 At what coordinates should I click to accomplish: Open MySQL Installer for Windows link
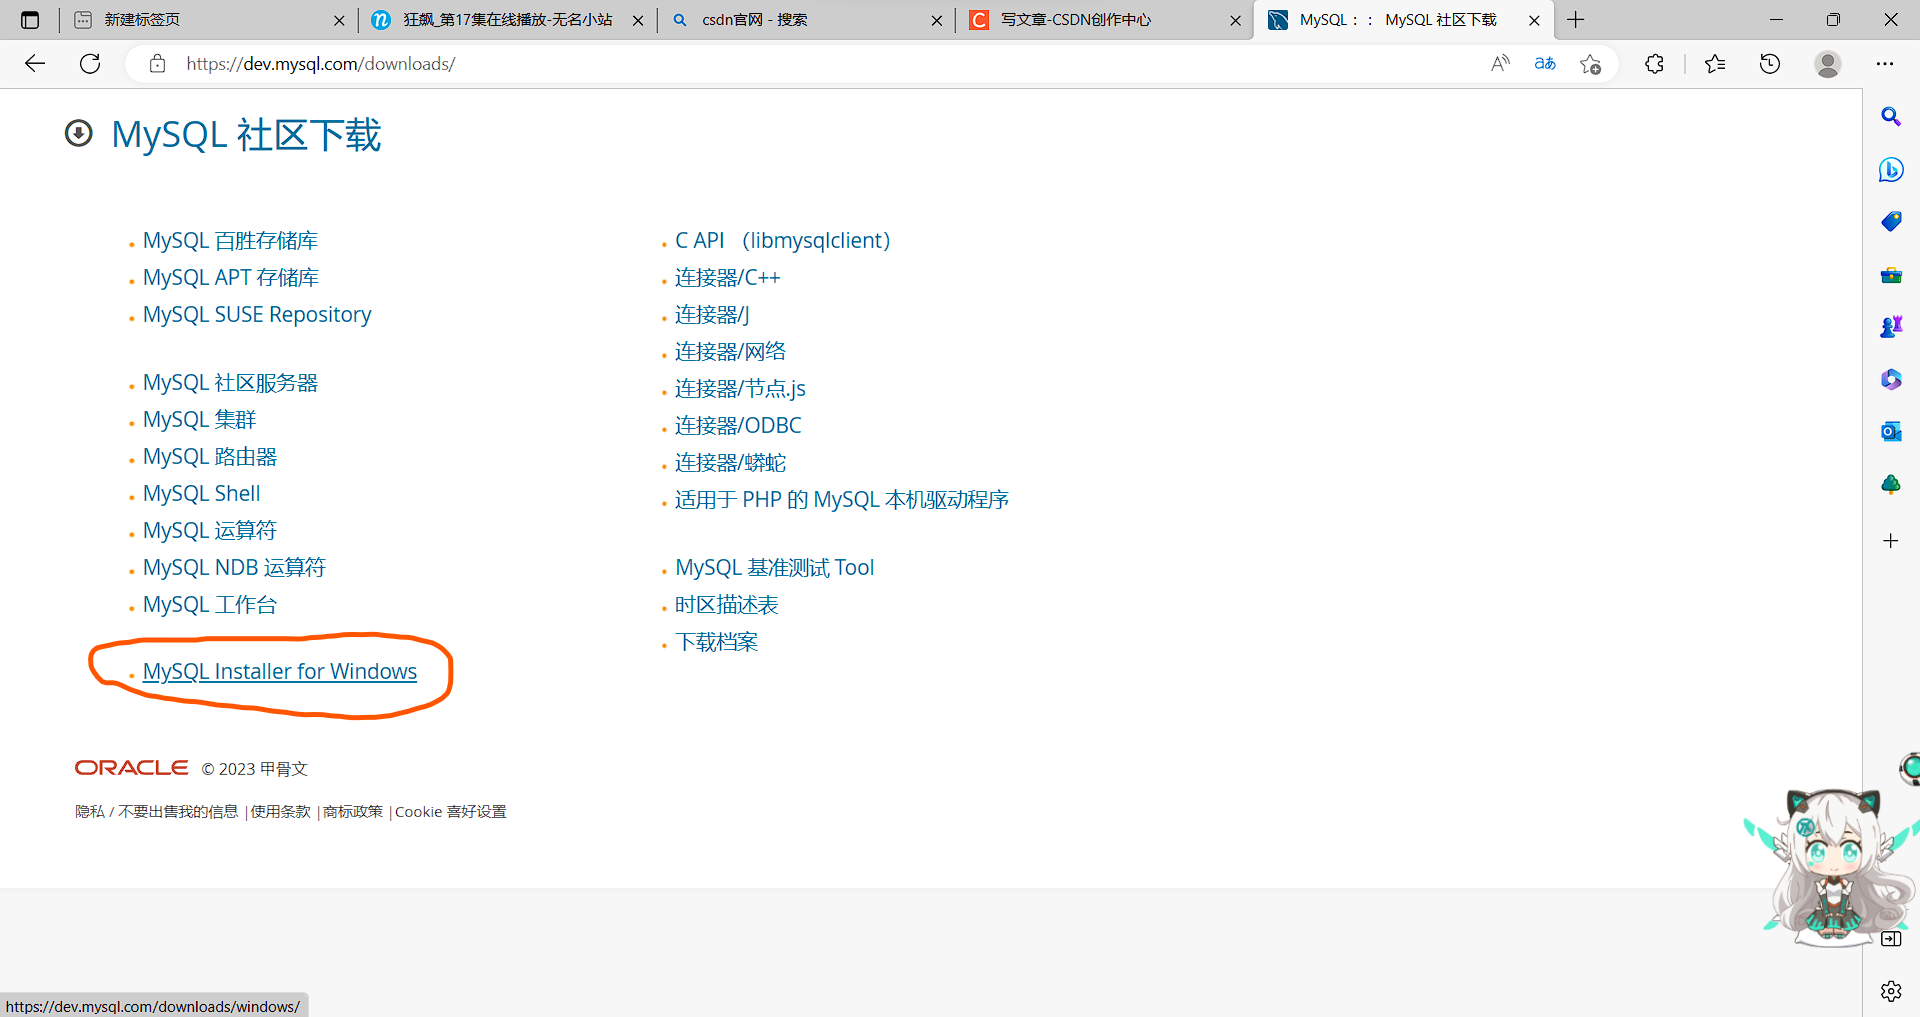pos(280,671)
